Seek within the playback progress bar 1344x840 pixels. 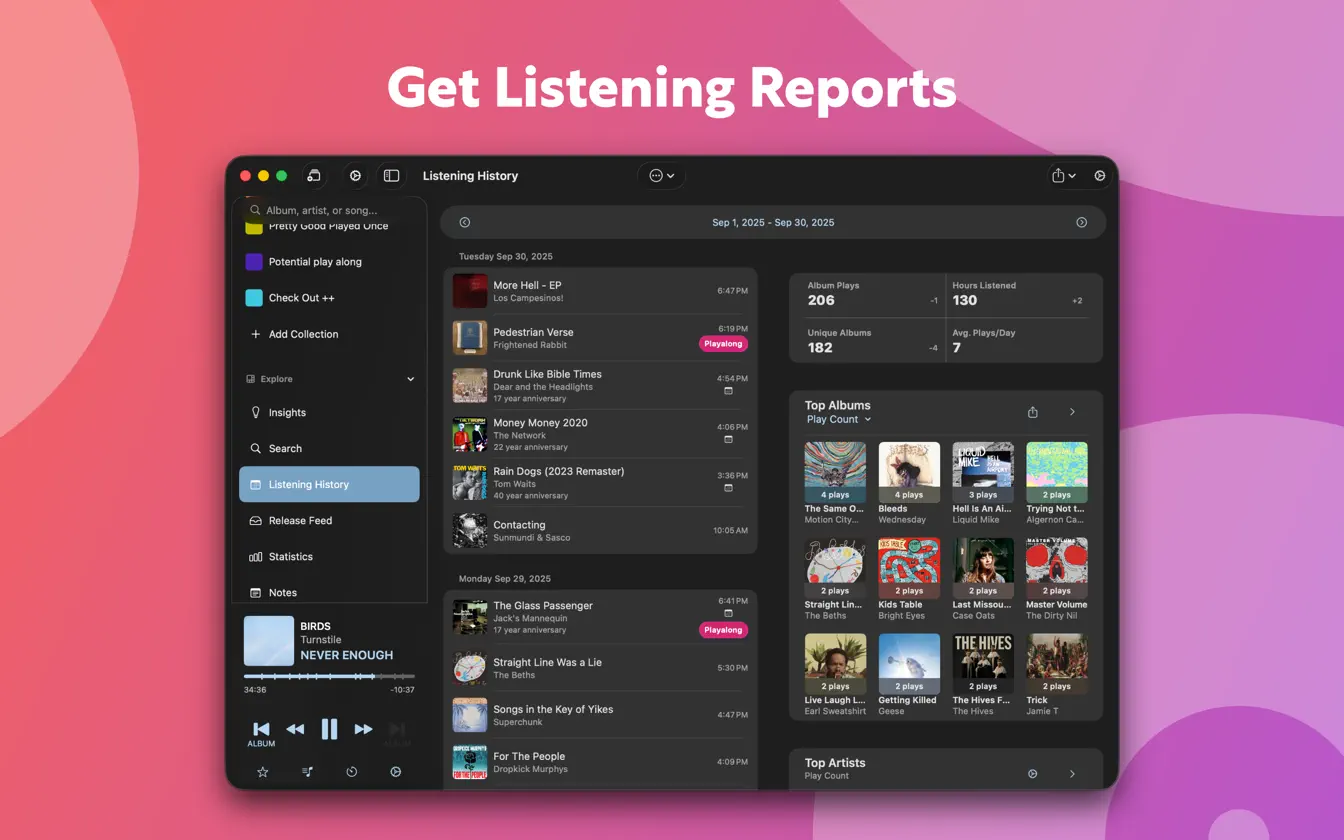[329, 677]
